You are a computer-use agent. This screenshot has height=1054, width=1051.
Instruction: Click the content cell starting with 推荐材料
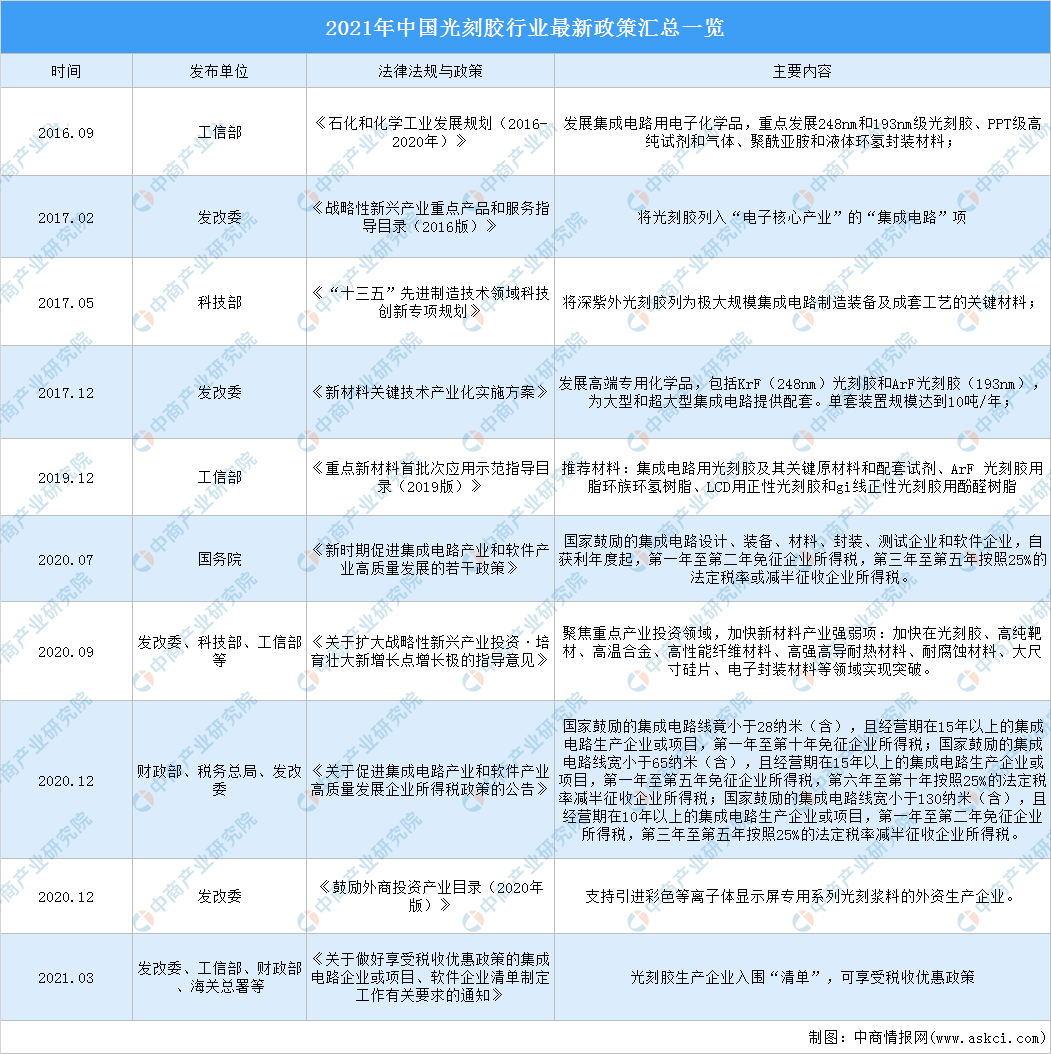point(802,478)
